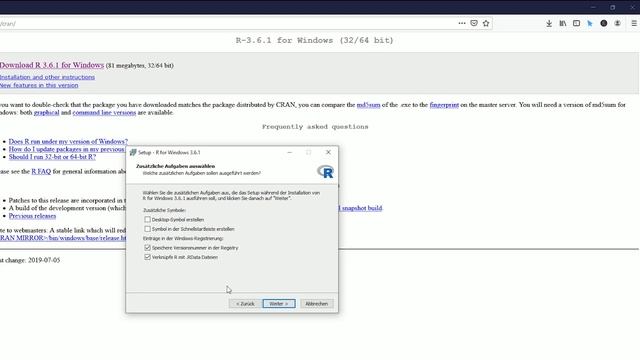
Task: Click Einträge in der Windows-Registrierung label
Action: (183, 238)
